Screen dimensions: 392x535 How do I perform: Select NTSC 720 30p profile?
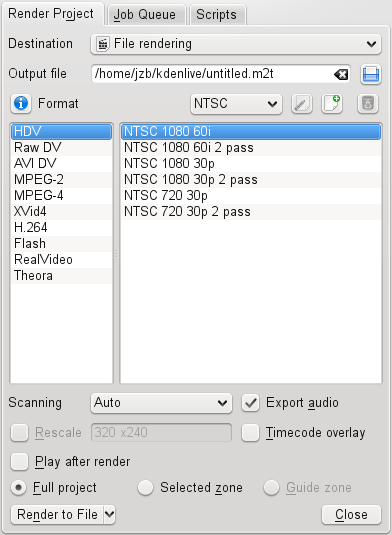coord(251,196)
